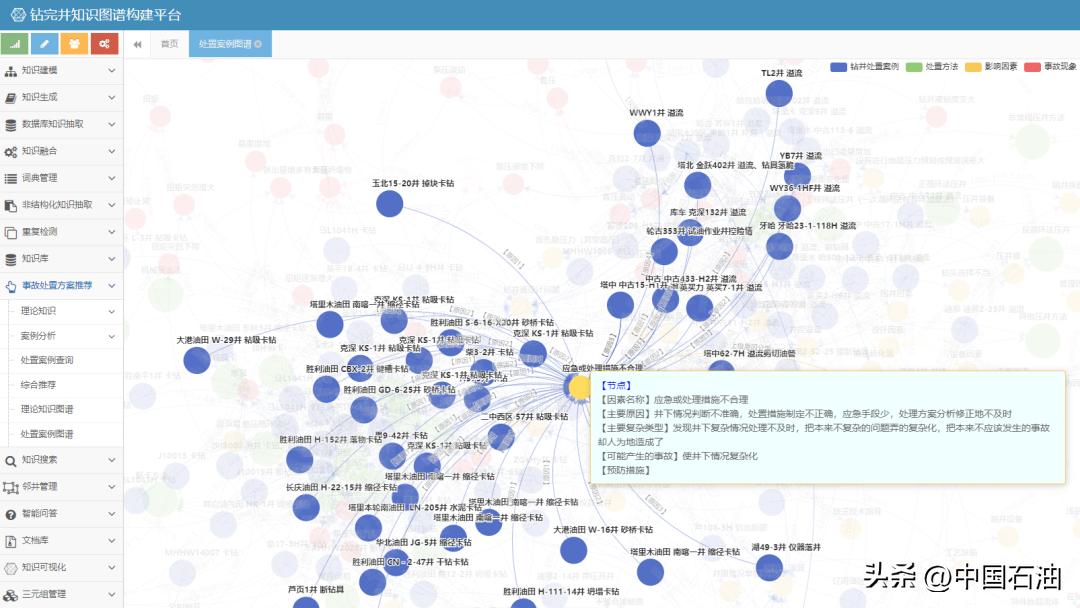Viewport: 1080px width, 608px height.
Task: Click the red gears settings toolbar button
Action: 104,43
